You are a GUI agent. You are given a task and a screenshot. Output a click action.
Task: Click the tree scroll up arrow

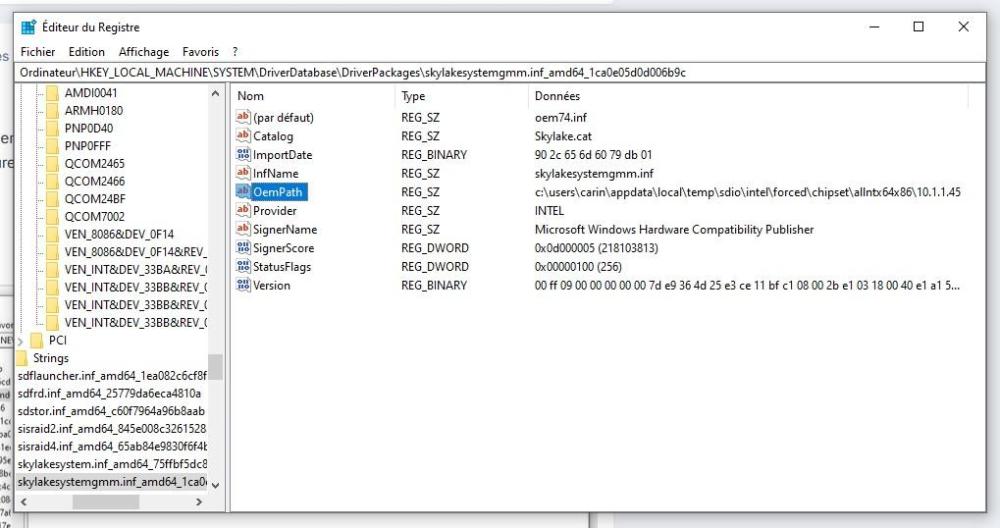pos(216,93)
